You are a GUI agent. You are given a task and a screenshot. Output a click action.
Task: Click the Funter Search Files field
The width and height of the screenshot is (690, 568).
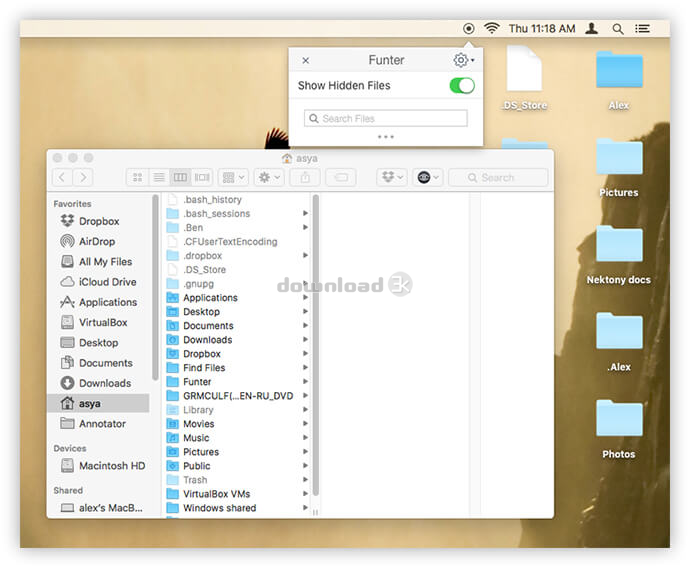[x=385, y=118]
